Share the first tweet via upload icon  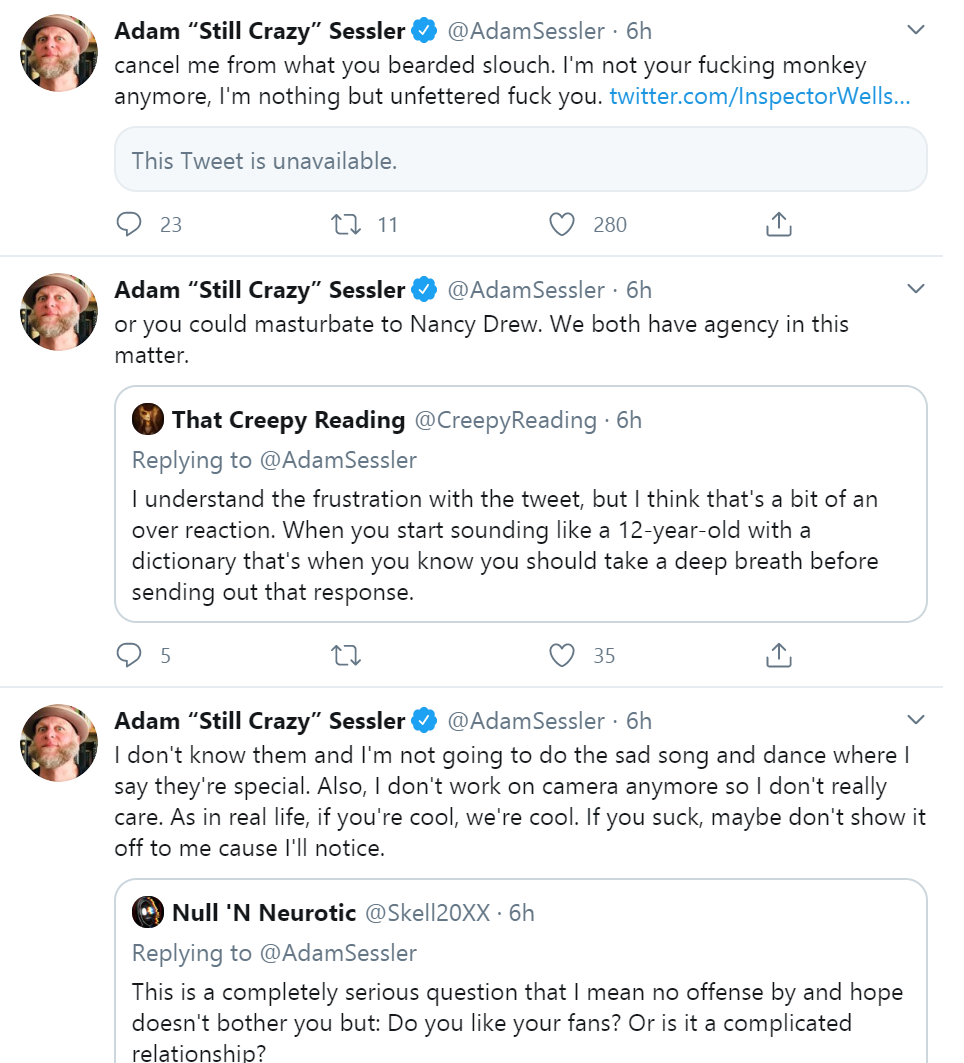click(778, 224)
